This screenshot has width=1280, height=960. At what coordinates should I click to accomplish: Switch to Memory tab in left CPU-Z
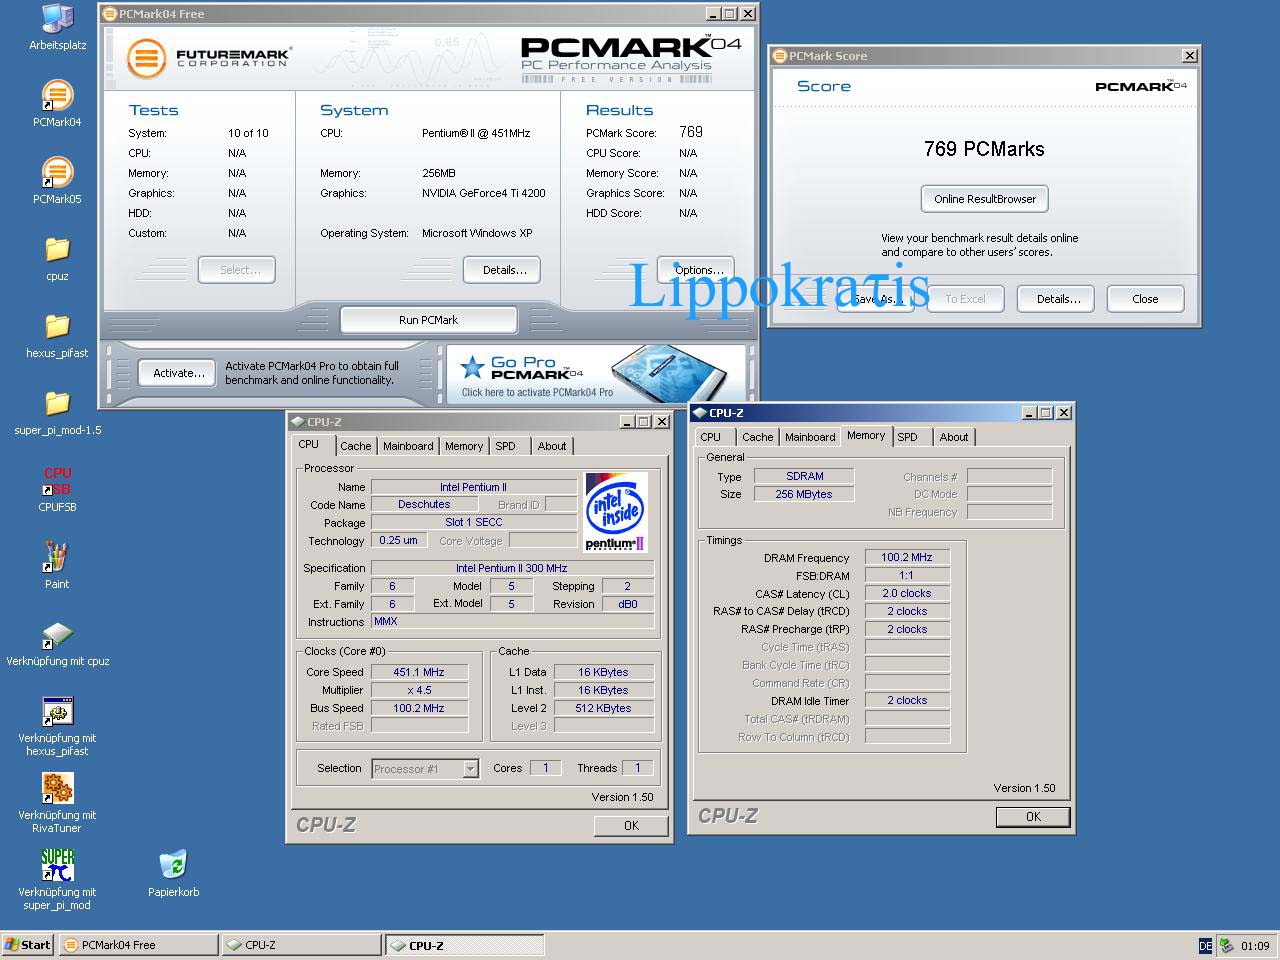click(x=464, y=446)
